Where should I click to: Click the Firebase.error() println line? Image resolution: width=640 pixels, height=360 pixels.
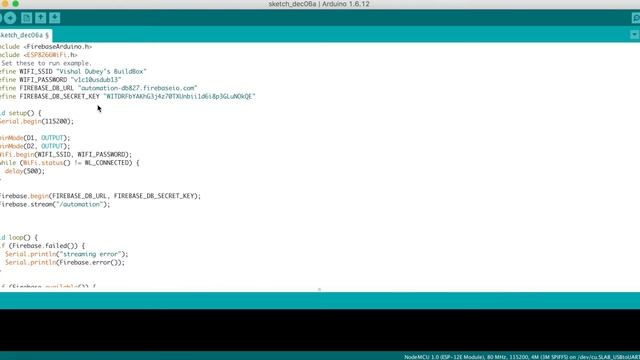coord(65,262)
